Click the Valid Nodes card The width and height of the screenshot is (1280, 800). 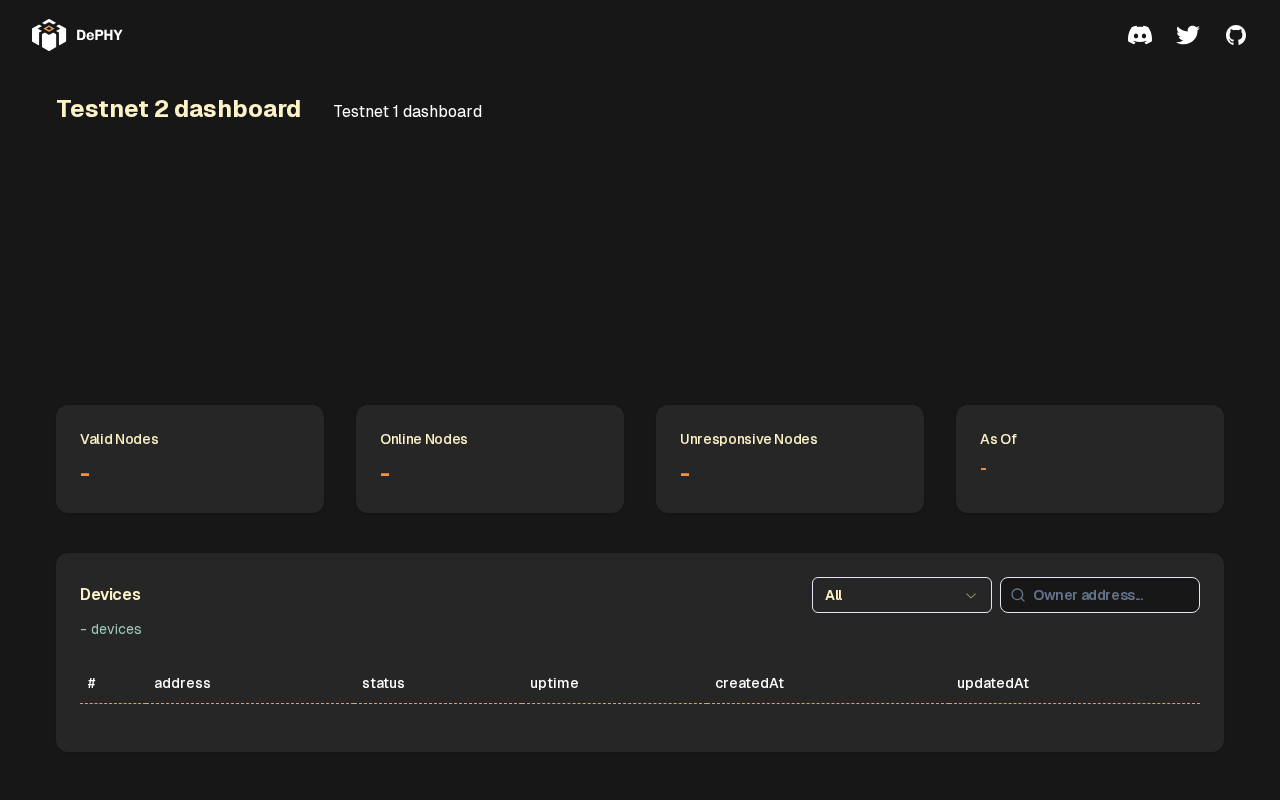click(x=190, y=459)
